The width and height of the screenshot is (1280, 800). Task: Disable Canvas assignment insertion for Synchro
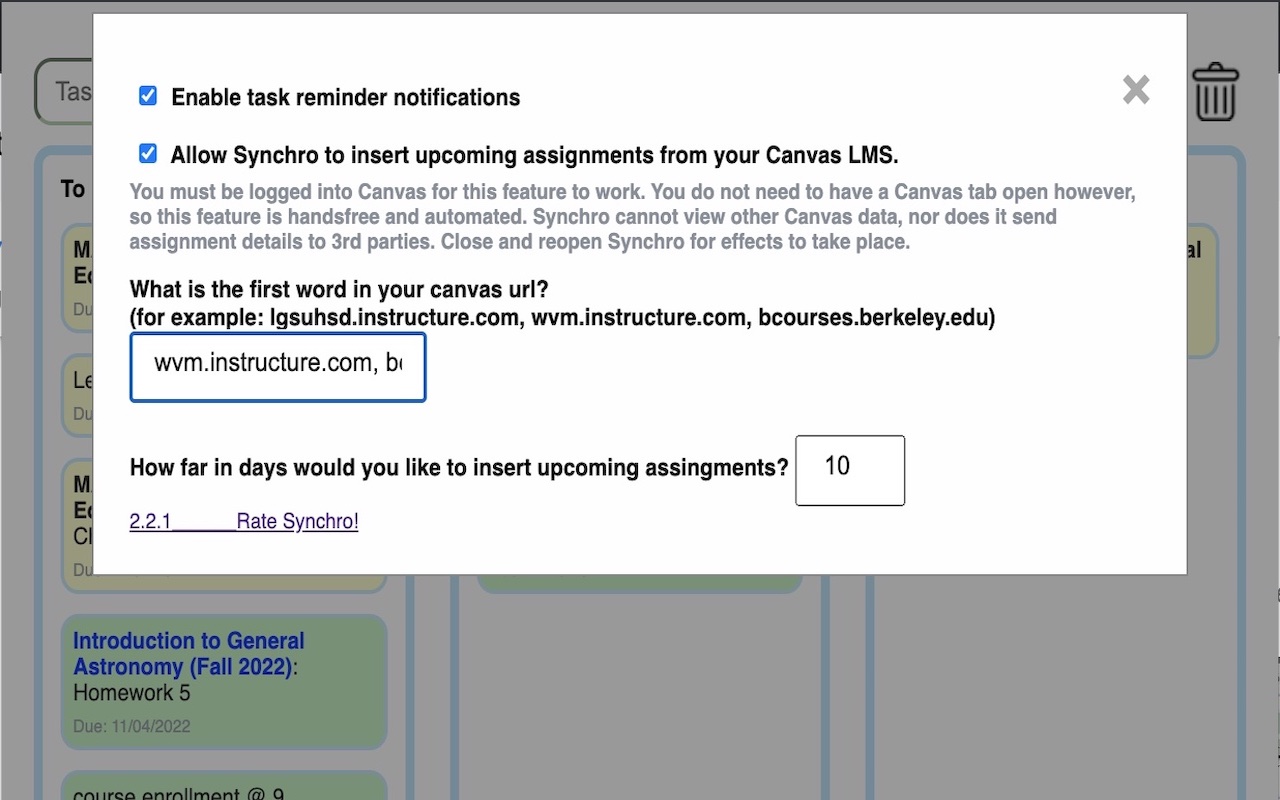click(x=148, y=153)
